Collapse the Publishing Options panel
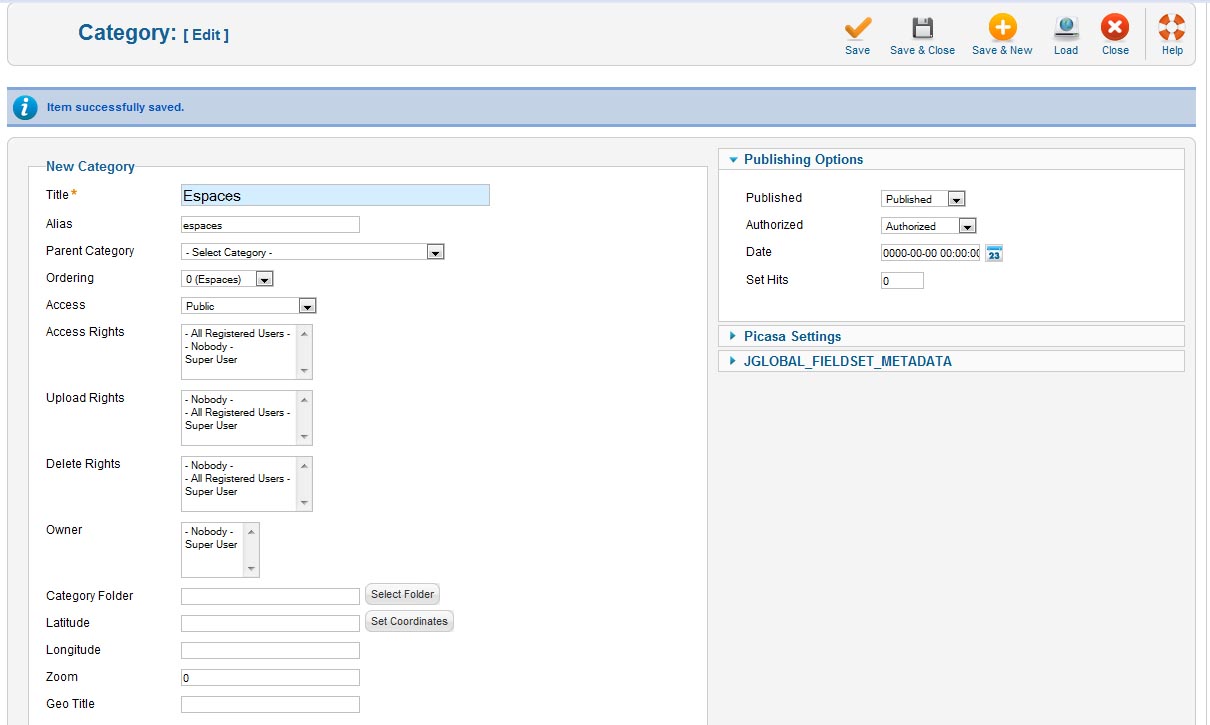This screenshot has width=1210, height=725. pyautogui.click(x=803, y=159)
